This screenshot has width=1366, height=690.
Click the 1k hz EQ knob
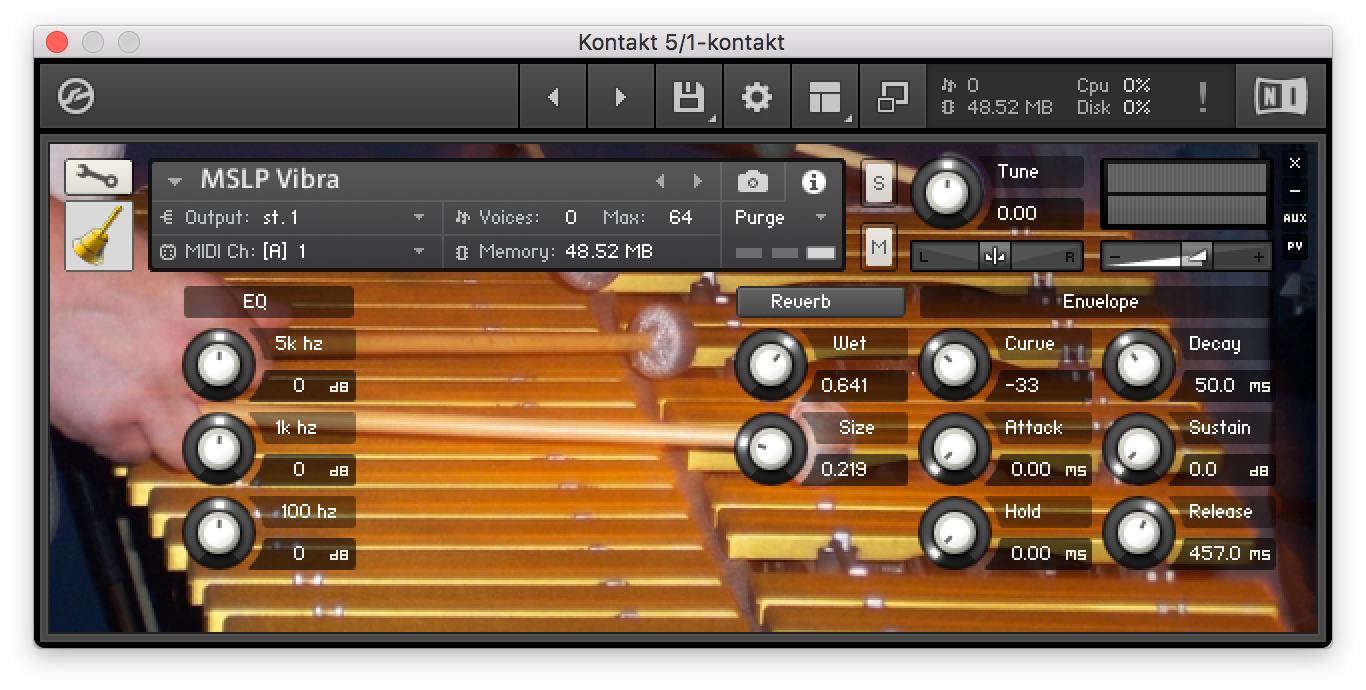pyautogui.click(x=218, y=449)
